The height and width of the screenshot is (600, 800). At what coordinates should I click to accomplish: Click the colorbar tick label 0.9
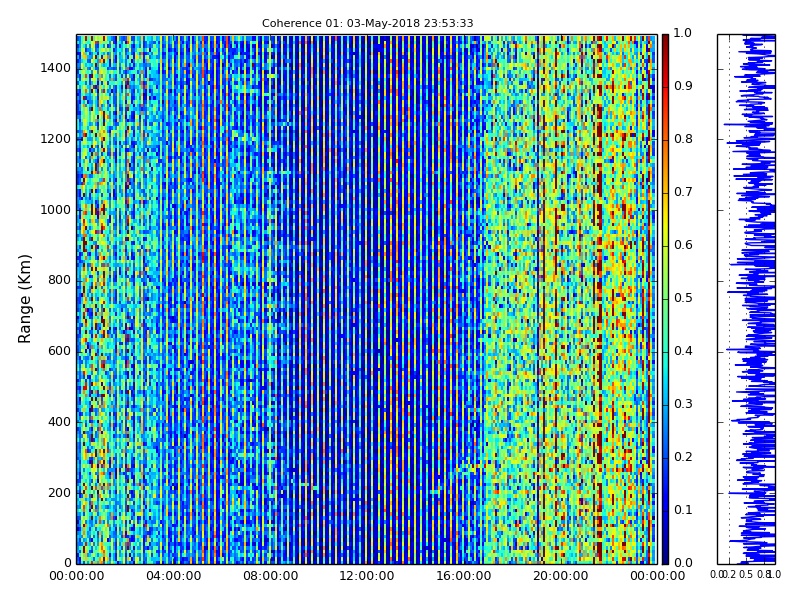coord(683,86)
